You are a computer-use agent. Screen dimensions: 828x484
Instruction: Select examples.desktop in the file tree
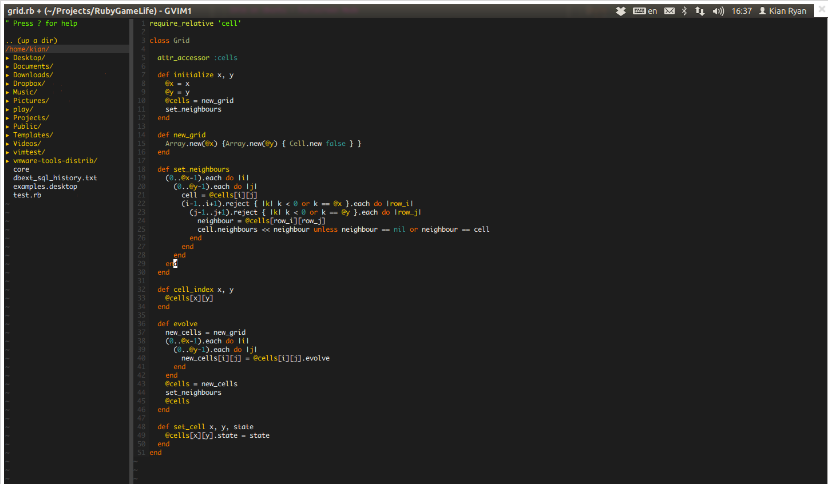45,186
